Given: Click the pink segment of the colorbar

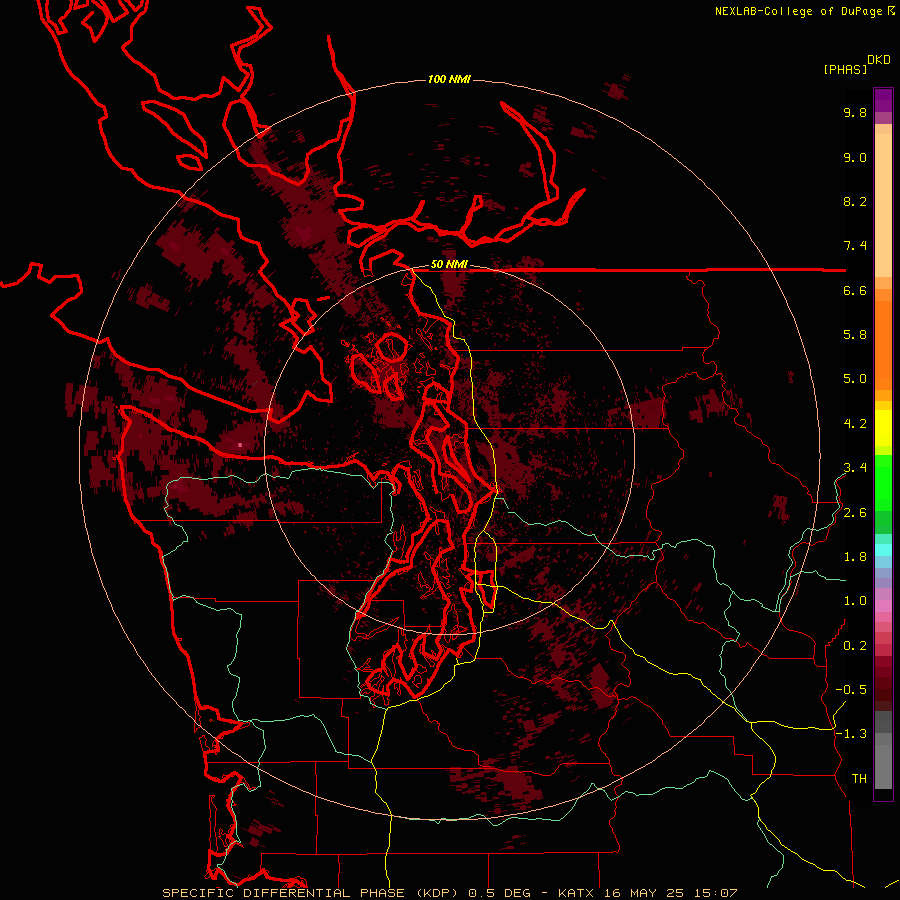Looking at the screenshot, I should 883,606.
